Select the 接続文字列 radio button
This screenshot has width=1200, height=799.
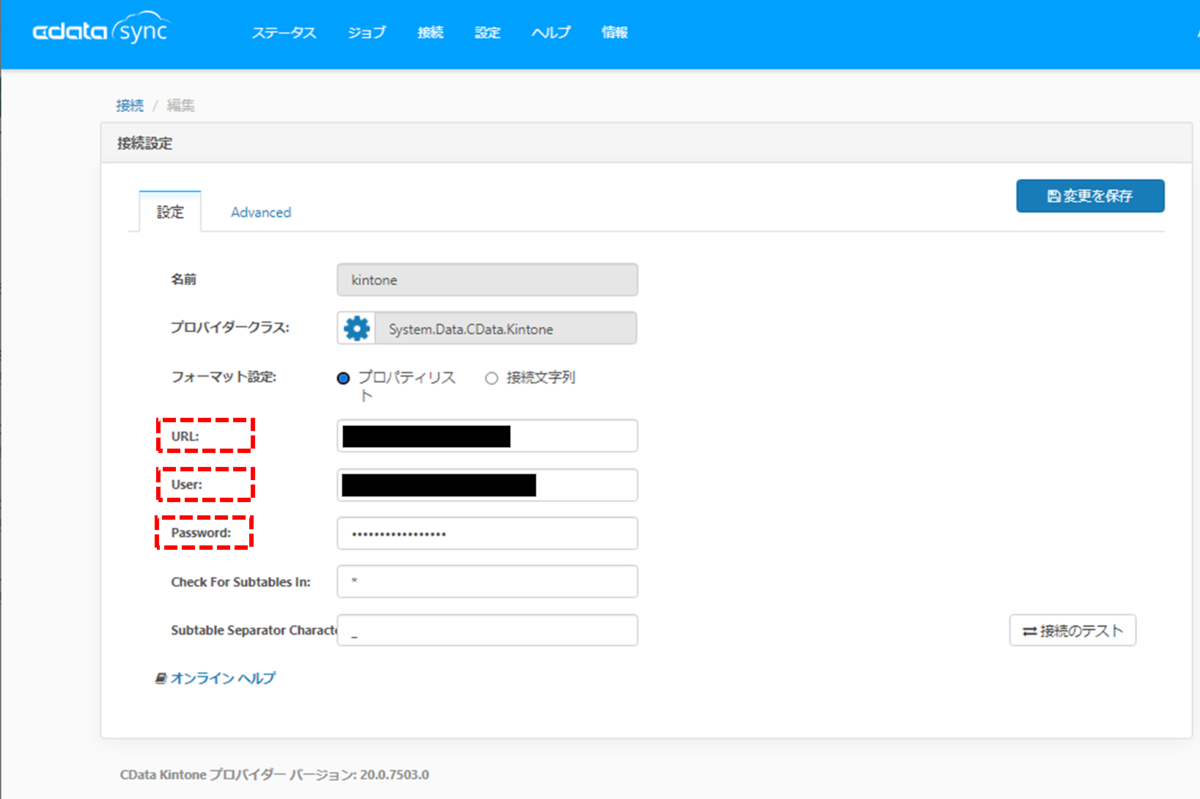tap(491, 378)
